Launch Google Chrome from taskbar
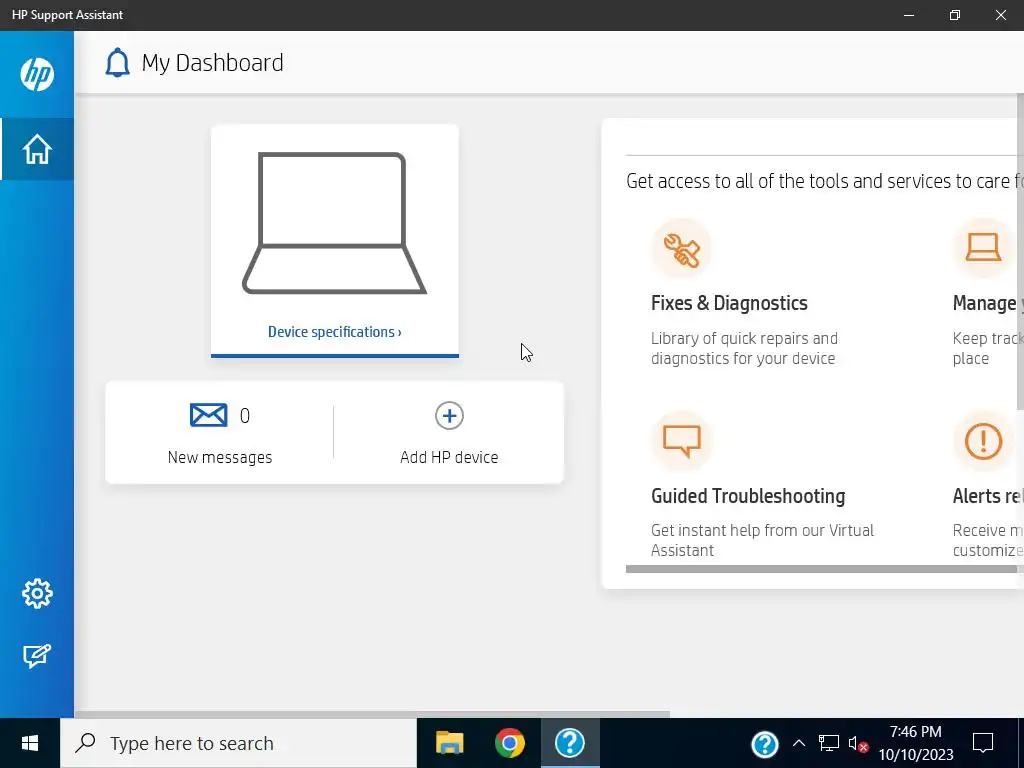 509,743
